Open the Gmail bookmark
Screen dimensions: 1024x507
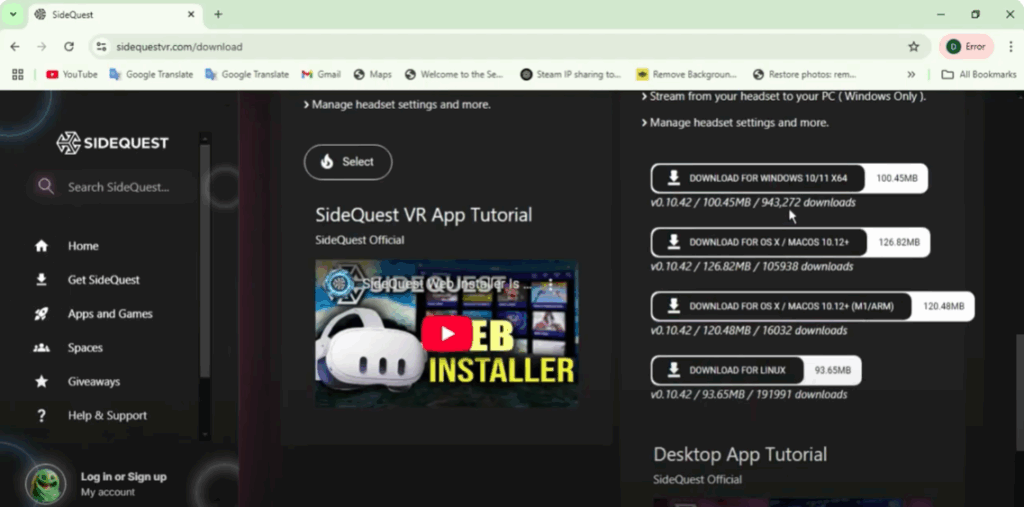click(321, 74)
